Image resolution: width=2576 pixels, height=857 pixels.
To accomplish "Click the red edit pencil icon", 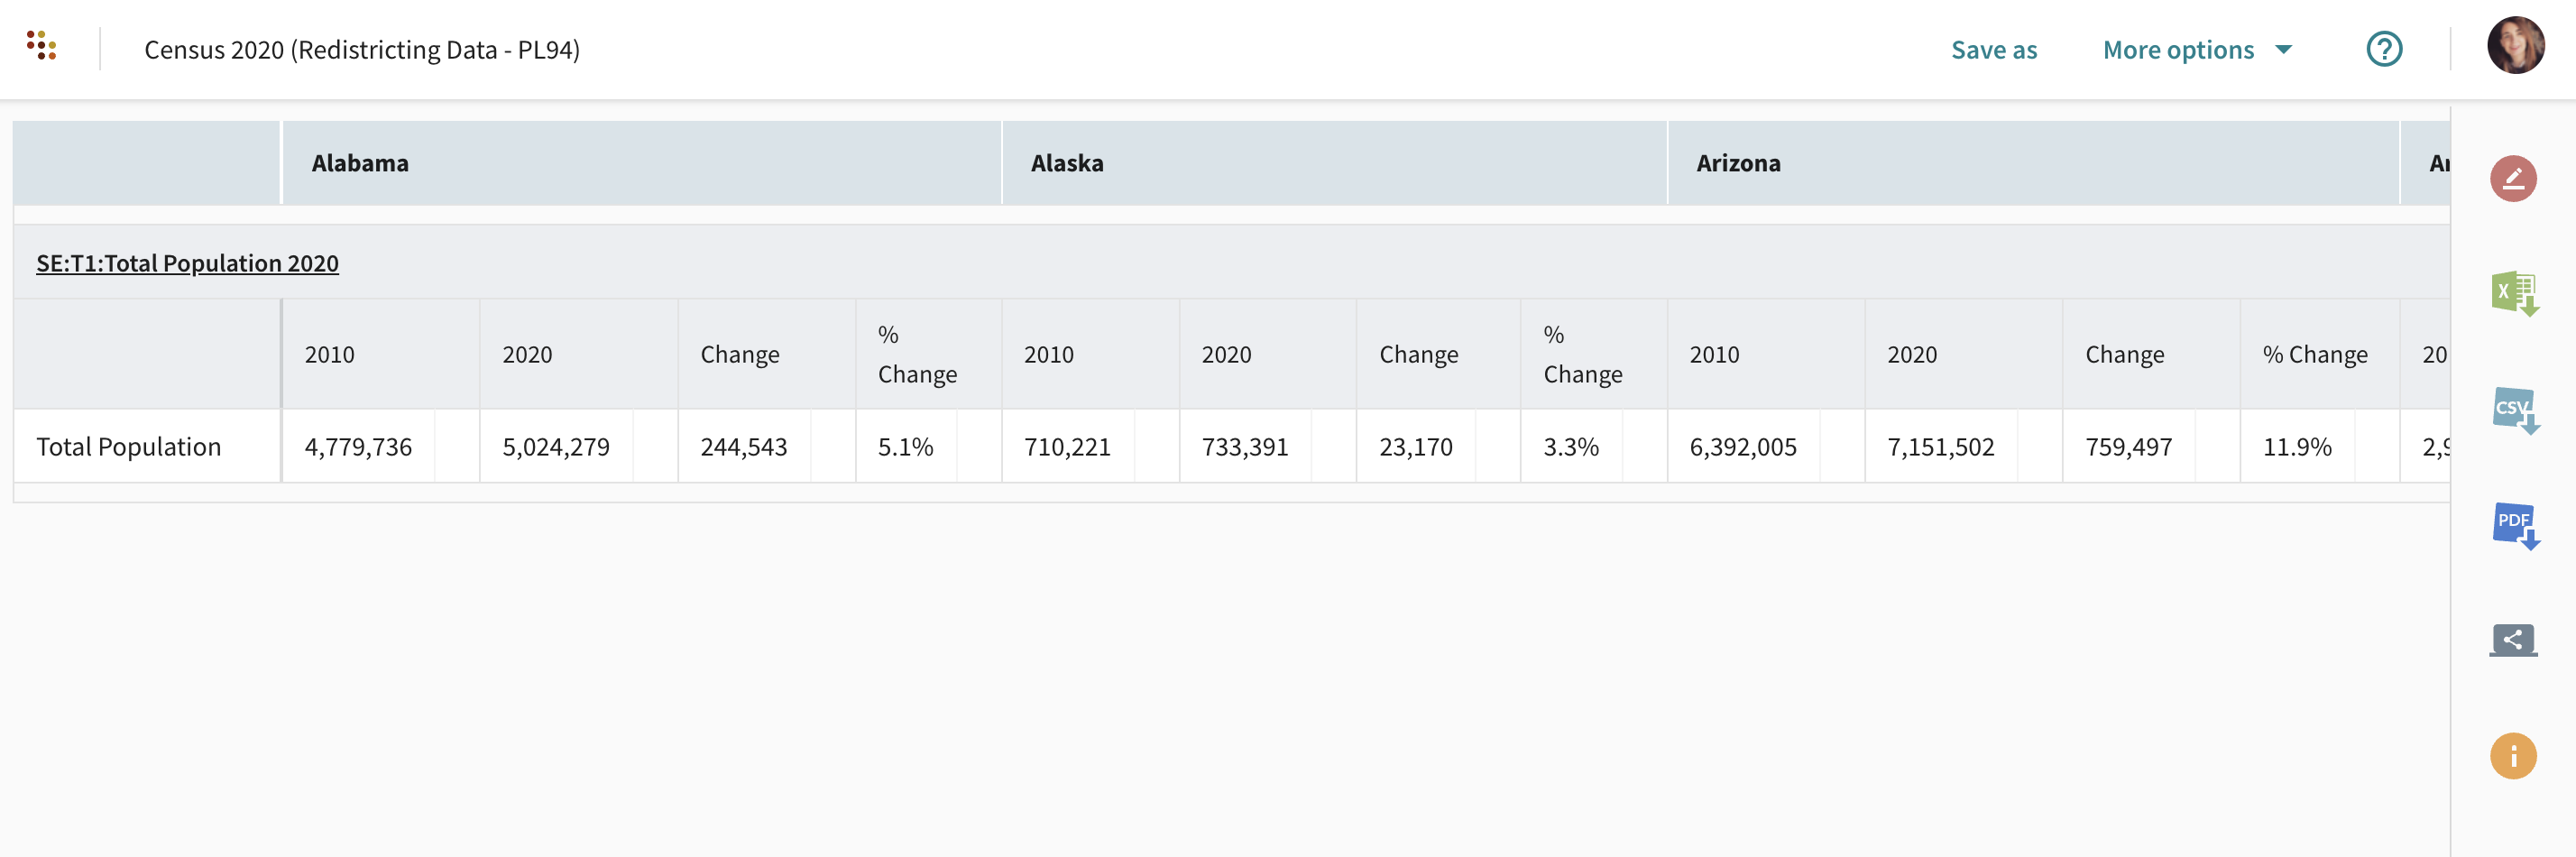I will [2512, 179].
